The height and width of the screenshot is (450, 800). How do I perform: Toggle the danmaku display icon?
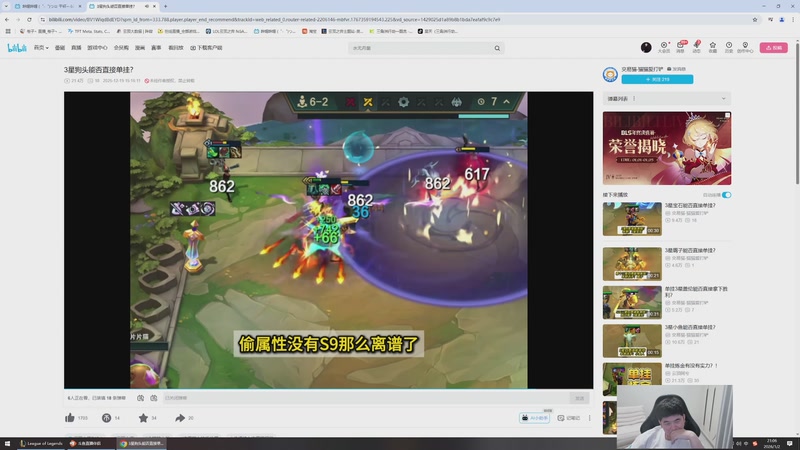pos(140,398)
